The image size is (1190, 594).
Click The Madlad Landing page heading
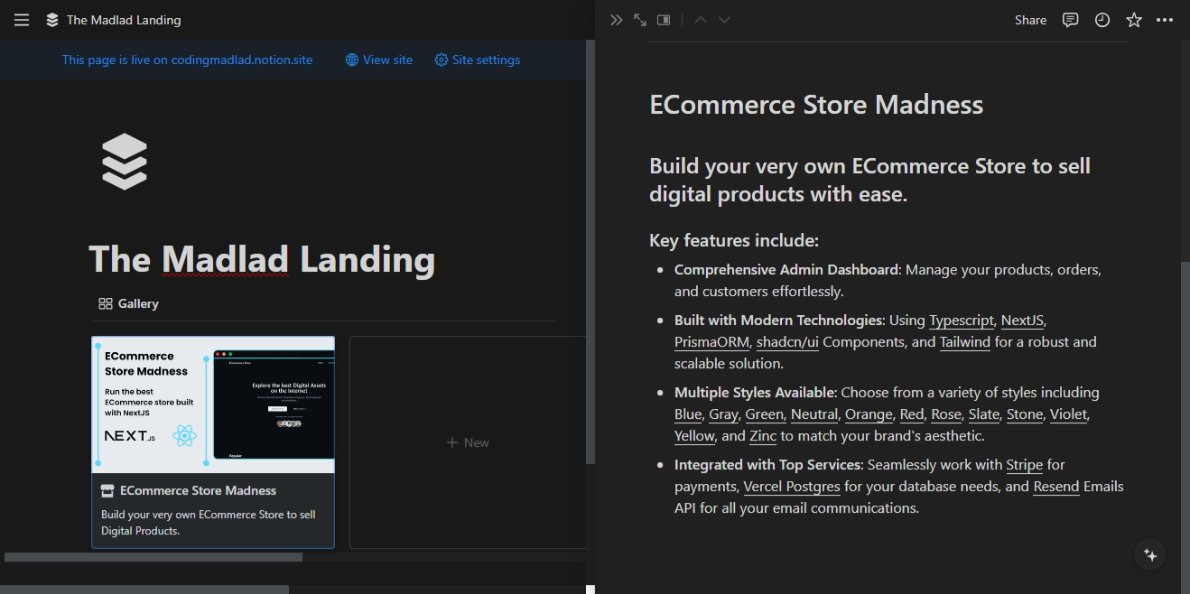click(x=262, y=259)
